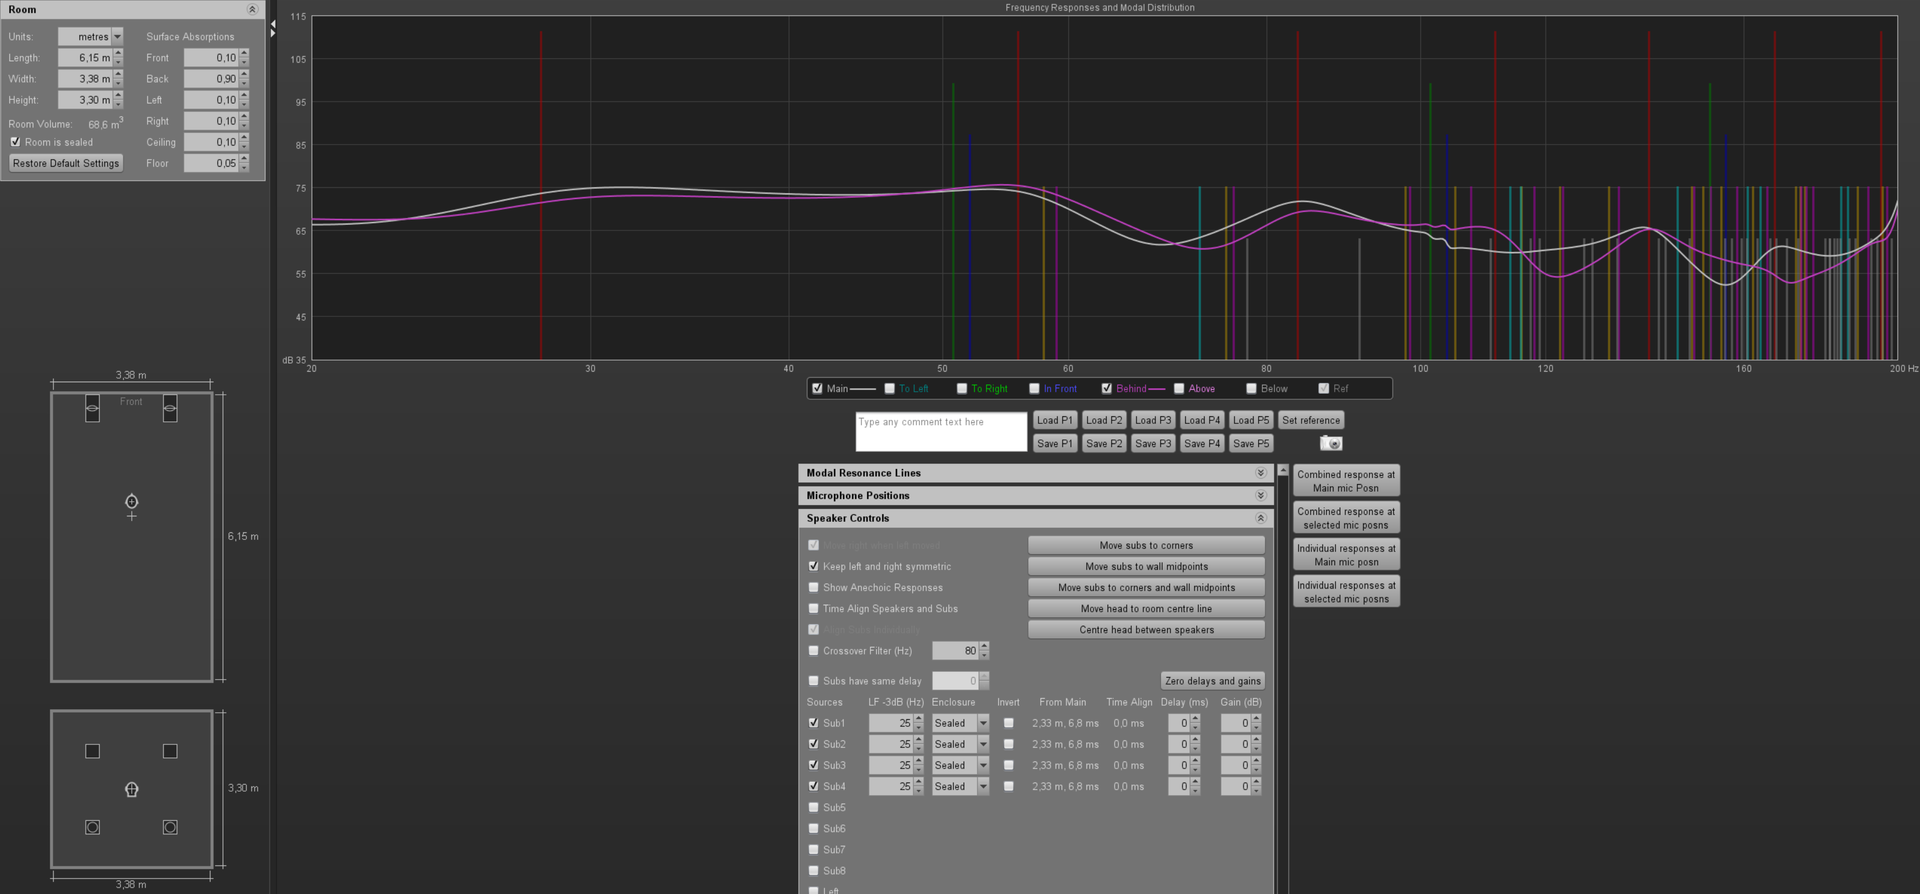The image size is (1920, 894).
Task: Collapse the Room panel with its chevron icon
Action: click(252, 9)
